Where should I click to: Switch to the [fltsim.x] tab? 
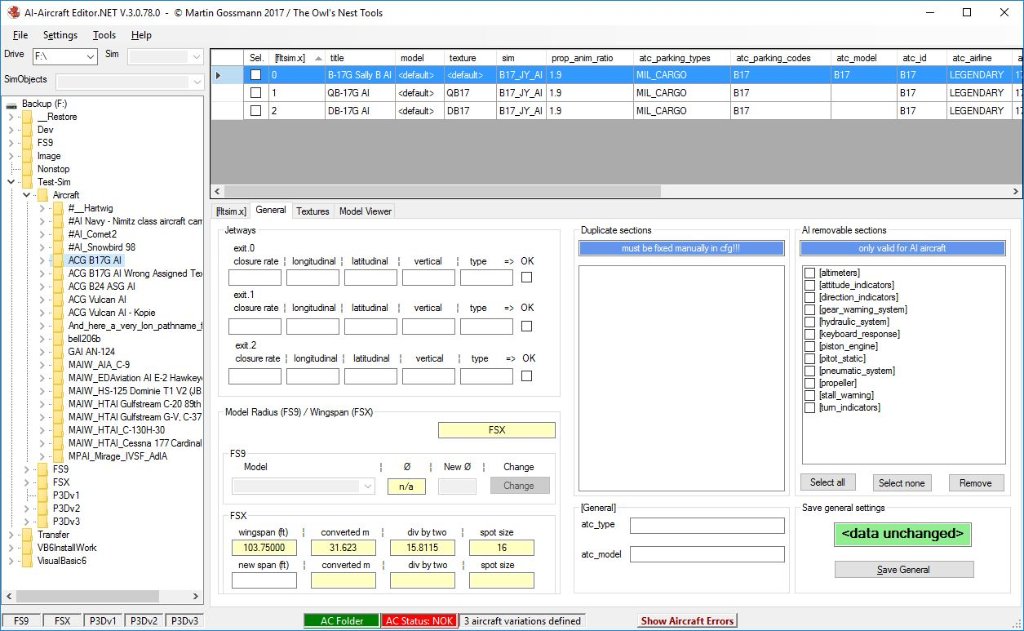click(231, 211)
